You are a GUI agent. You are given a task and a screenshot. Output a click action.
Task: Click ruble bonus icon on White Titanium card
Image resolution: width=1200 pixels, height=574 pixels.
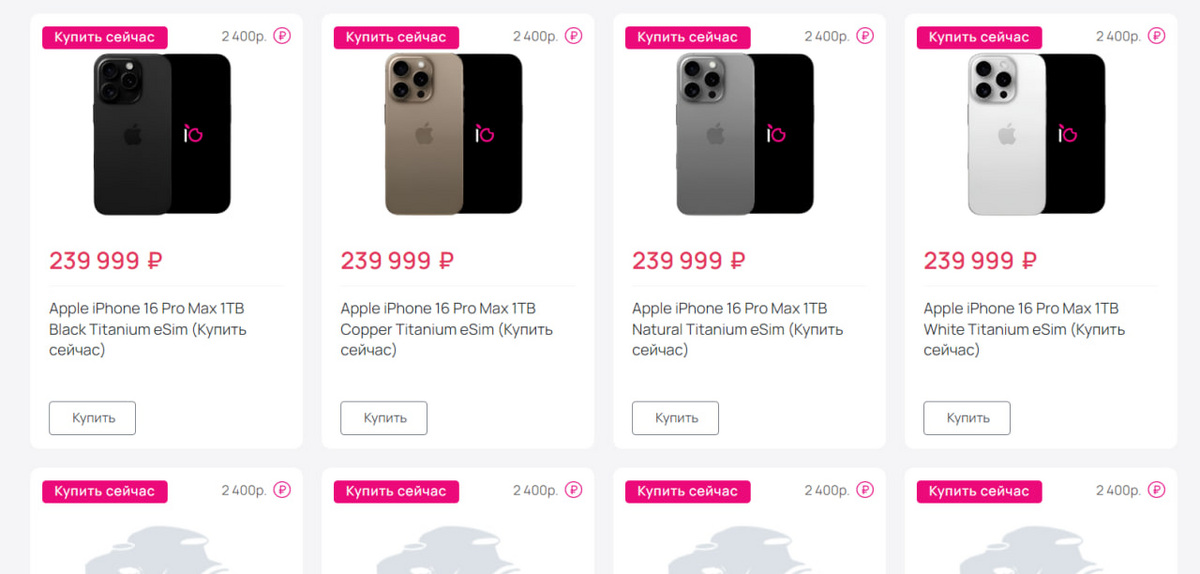coord(1156,36)
